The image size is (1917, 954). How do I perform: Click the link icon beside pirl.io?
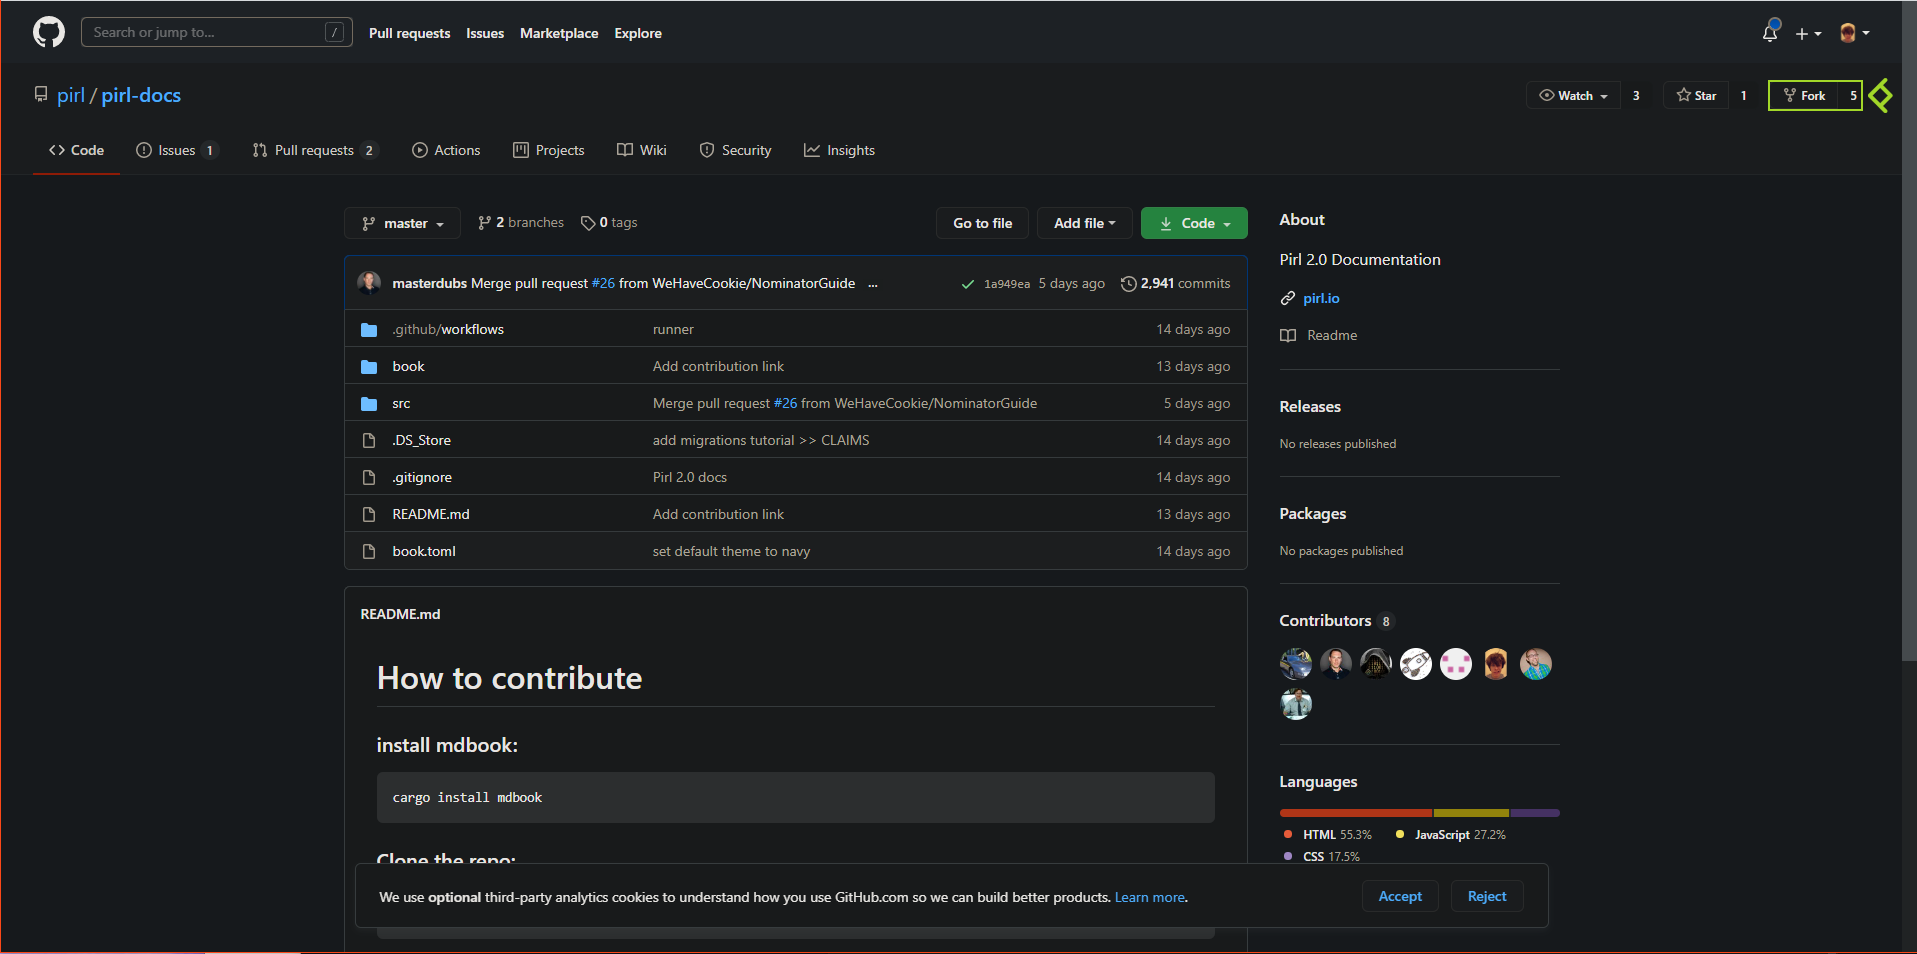(x=1288, y=298)
